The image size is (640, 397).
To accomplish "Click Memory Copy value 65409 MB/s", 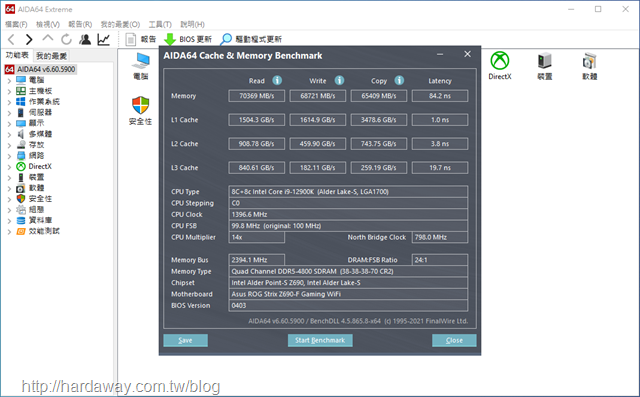I will pos(379,96).
